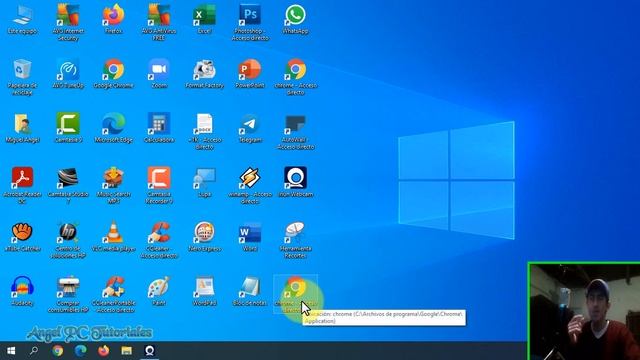Image resolution: width=640 pixels, height=360 pixels.
Task: Select the winamp - Acceso directo icon
Action: tap(250, 185)
